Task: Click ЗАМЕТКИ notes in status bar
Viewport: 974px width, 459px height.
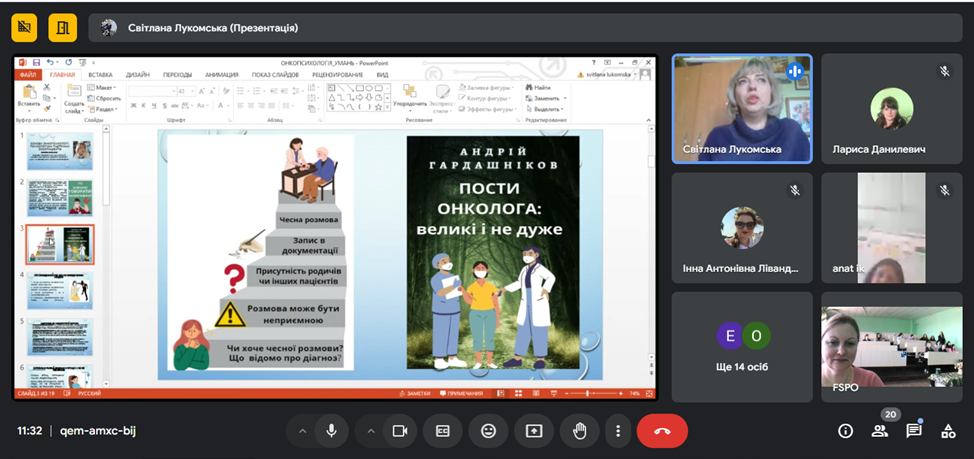Action: pyautogui.click(x=415, y=393)
